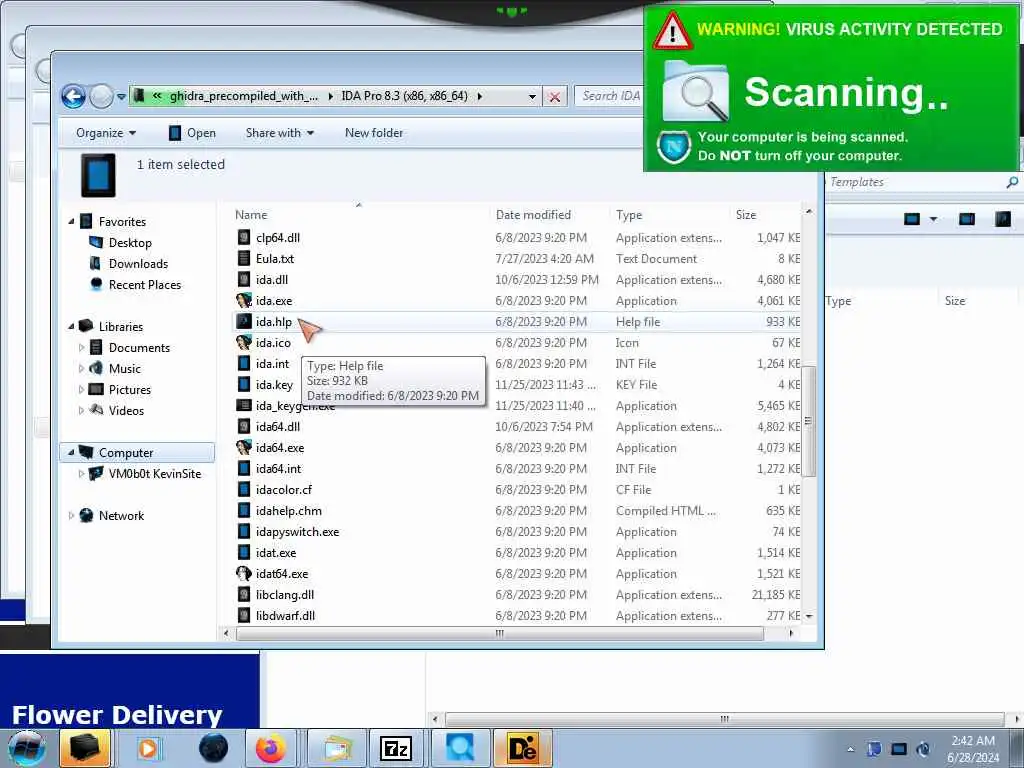The width and height of the screenshot is (1024, 768).
Task: Select the Pictures library
Action: pos(129,389)
